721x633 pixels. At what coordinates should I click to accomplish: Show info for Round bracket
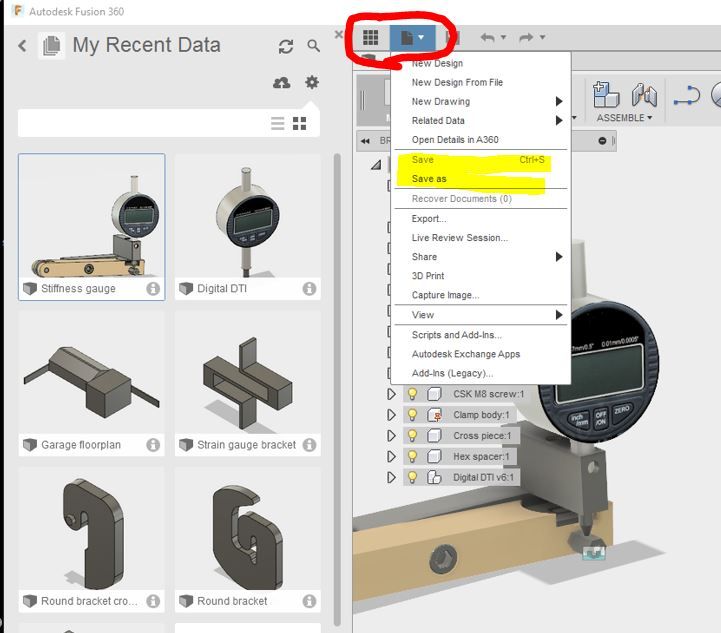point(309,601)
